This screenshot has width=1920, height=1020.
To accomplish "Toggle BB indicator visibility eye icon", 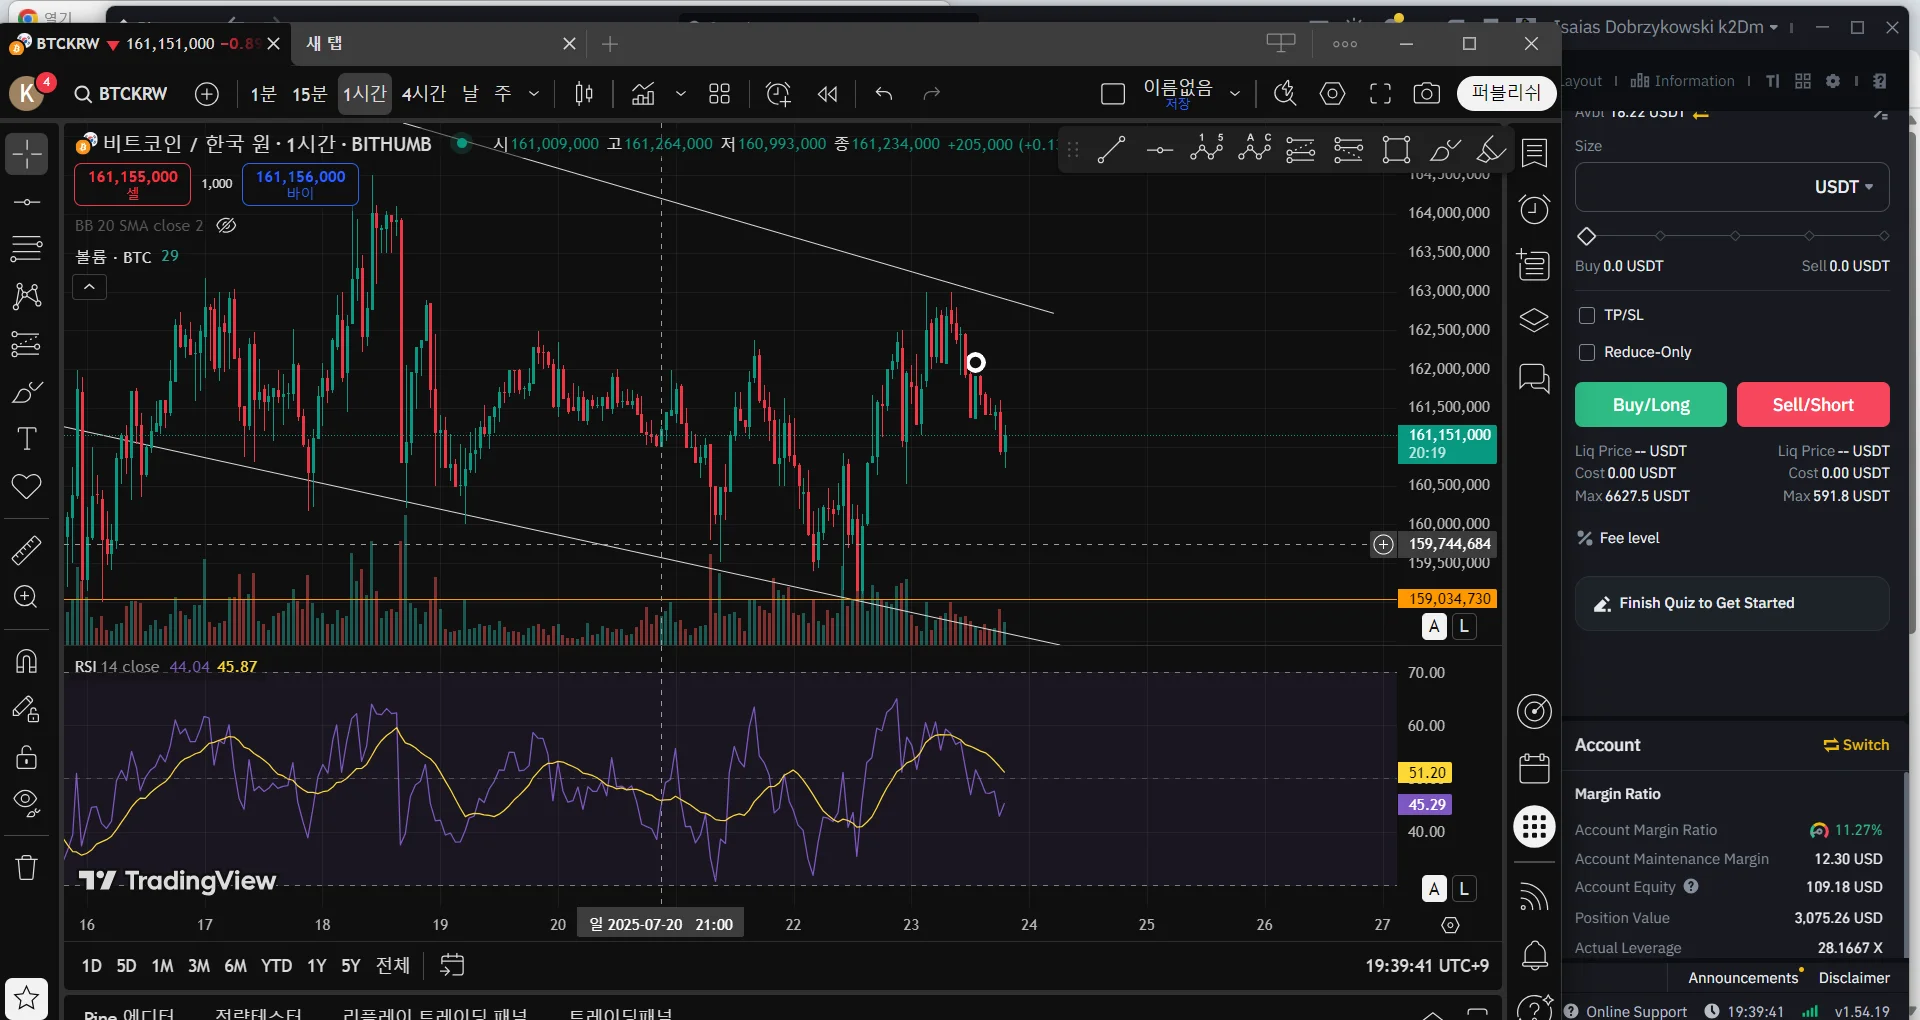I will pyautogui.click(x=226, y=225).
